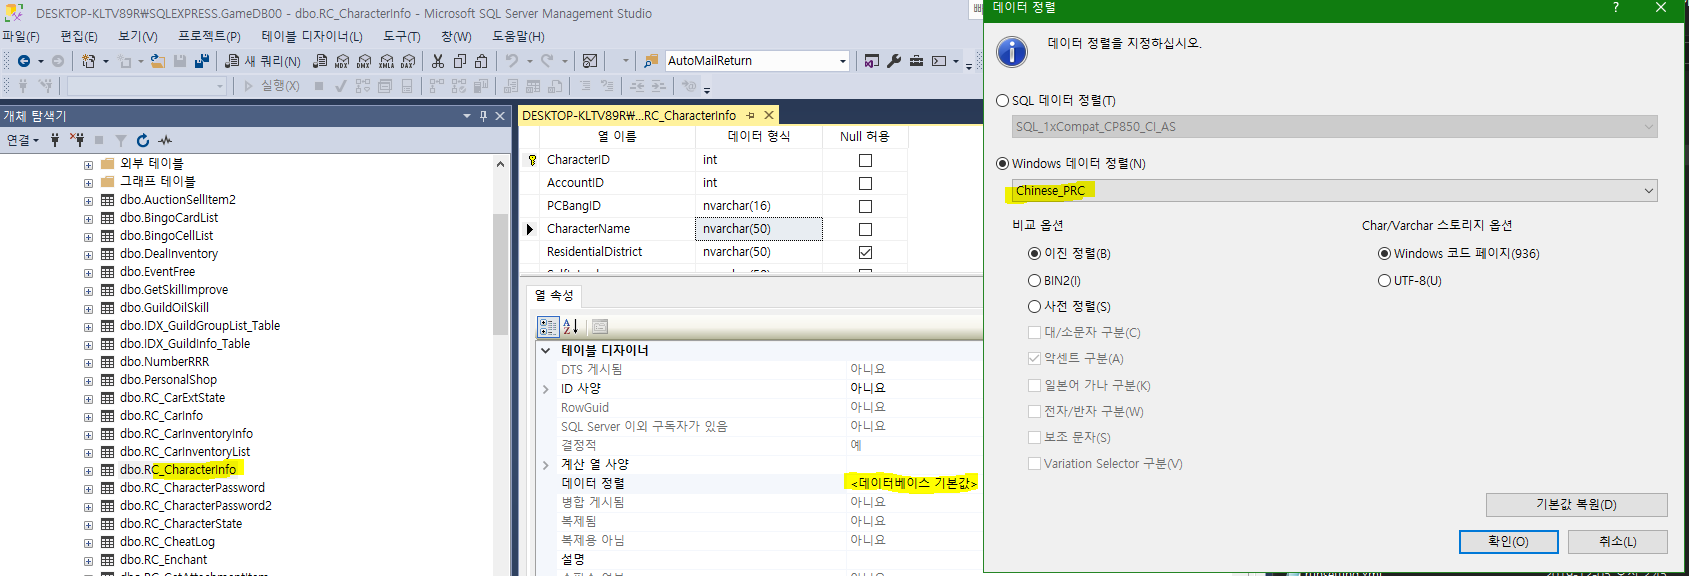Click the Paste clipboard icon

482,61
